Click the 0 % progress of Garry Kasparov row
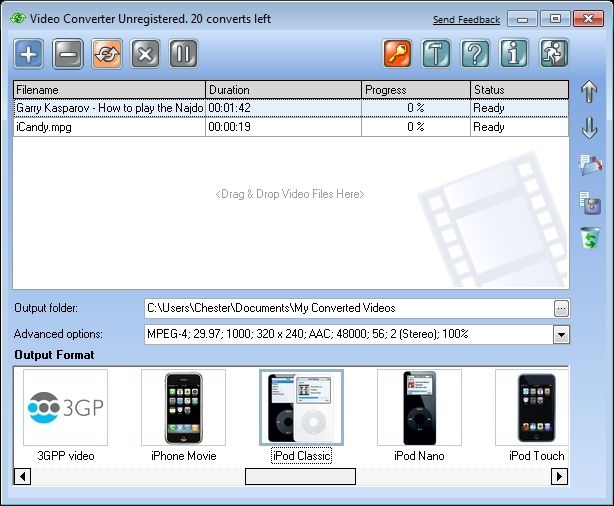The image size is (614, 506). tap(416, 108)
